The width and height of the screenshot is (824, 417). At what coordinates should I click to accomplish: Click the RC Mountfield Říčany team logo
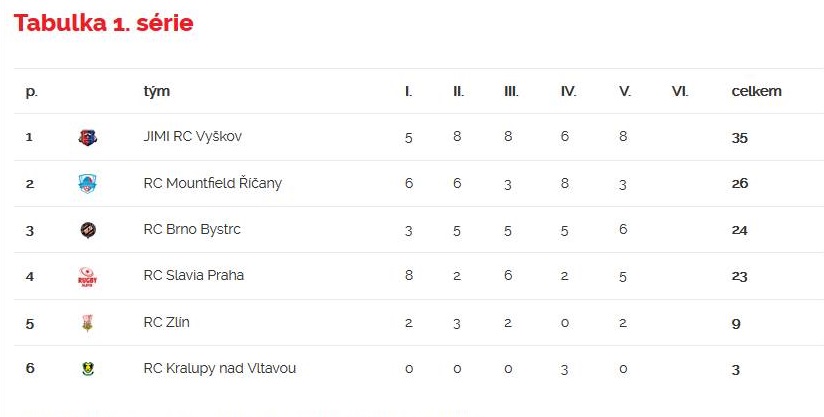coord(88,184)
